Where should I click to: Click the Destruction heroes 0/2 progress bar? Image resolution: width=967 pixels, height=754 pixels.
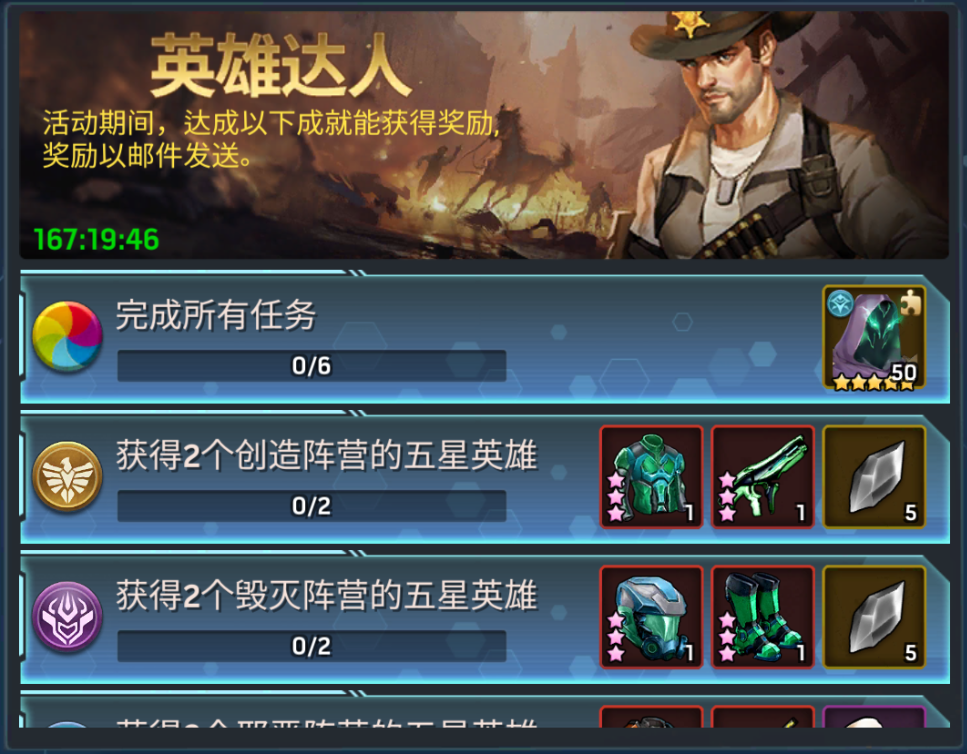click(311, 646)
